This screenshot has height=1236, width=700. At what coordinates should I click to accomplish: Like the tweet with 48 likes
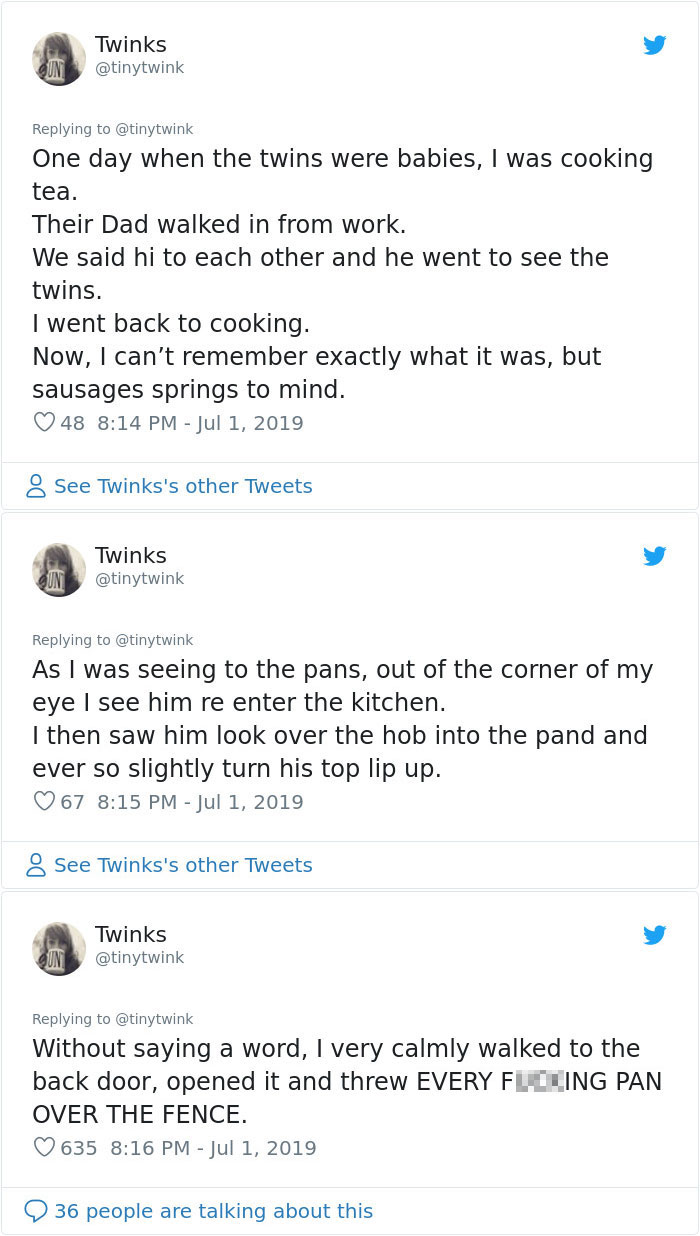click(x=44, y=423)
